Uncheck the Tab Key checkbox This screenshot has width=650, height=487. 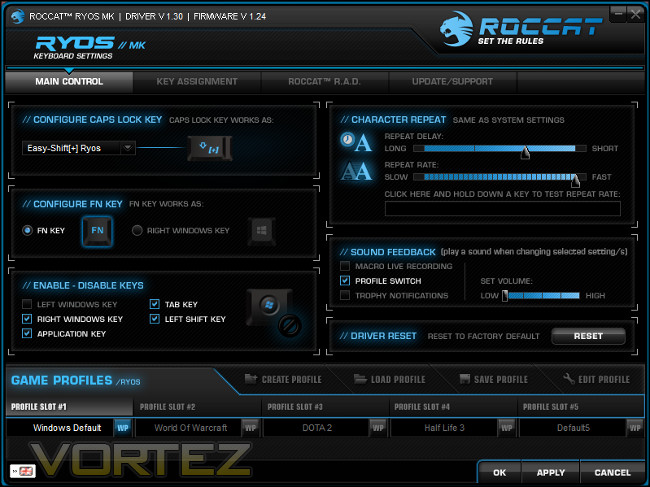pos(155,304)
